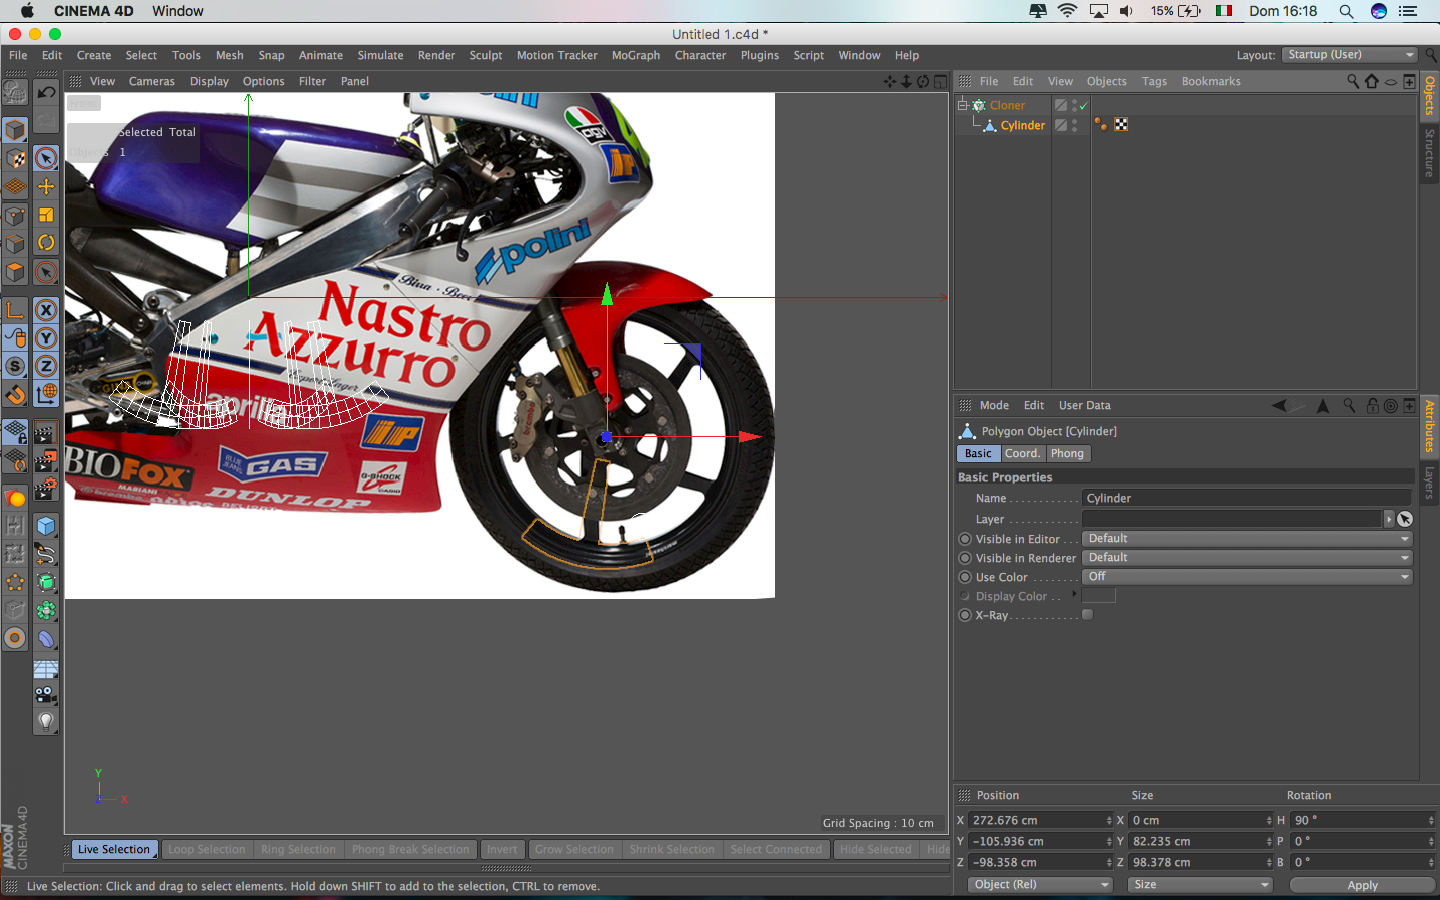Open the Layout Startup (User) dropdown
This screenshot has height=900, width=1440.
click(x=1350, y=55)
